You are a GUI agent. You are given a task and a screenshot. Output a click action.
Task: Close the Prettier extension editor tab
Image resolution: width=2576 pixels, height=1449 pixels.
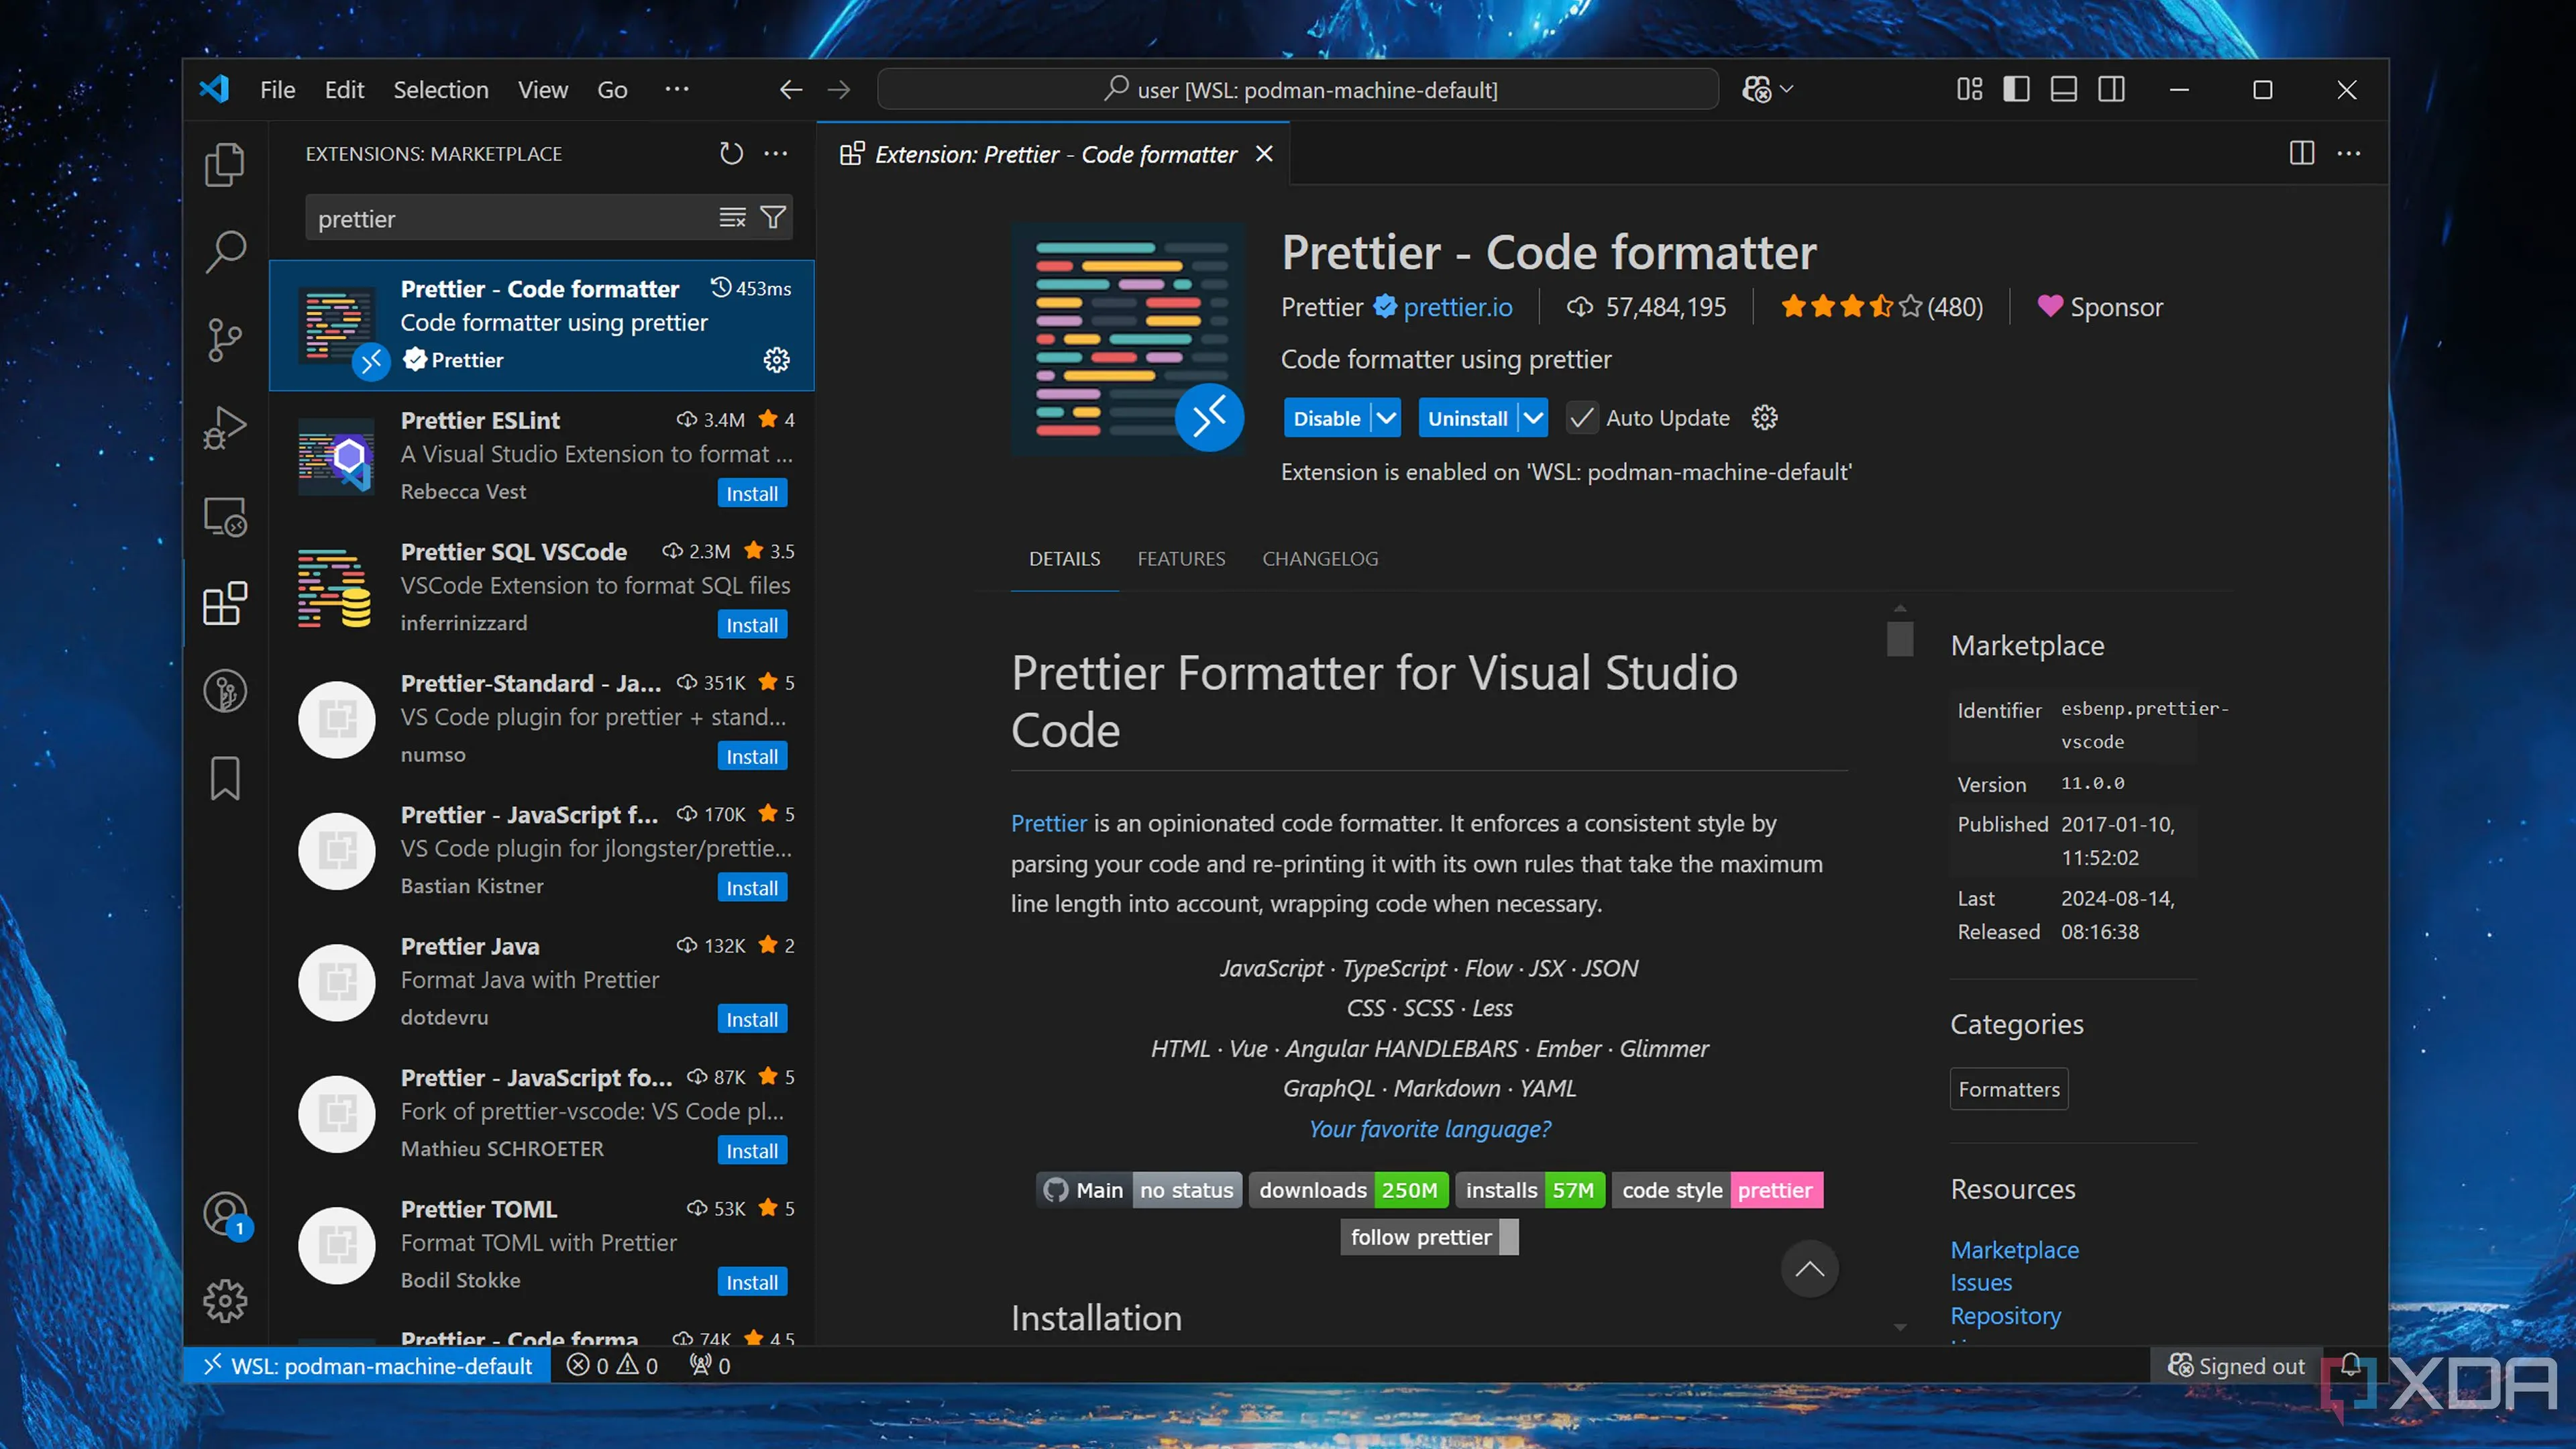1264,154
